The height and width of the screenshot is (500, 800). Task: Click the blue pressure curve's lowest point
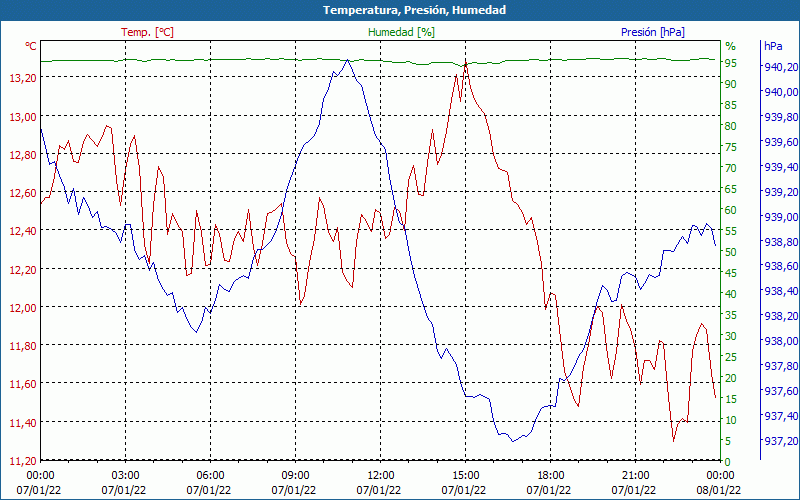tap(513, 441)
